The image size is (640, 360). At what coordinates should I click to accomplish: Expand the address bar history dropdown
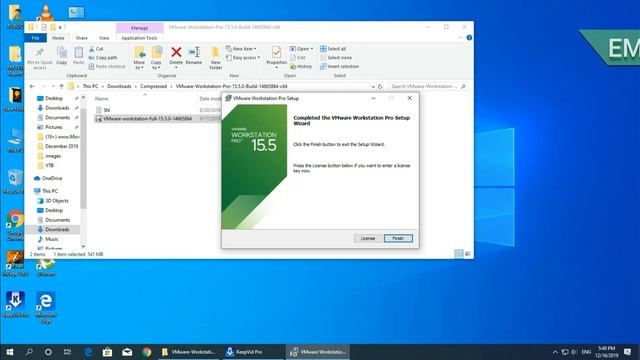(373, 87)
